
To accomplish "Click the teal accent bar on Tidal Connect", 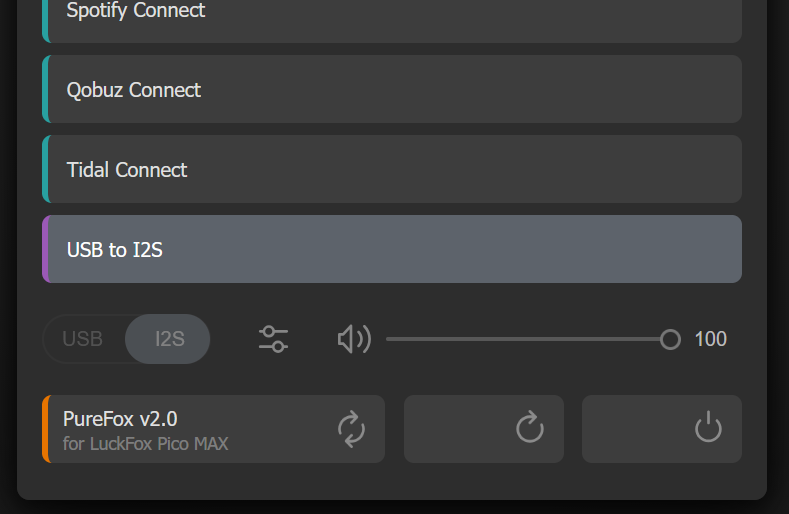I will [x=46, y=169].
